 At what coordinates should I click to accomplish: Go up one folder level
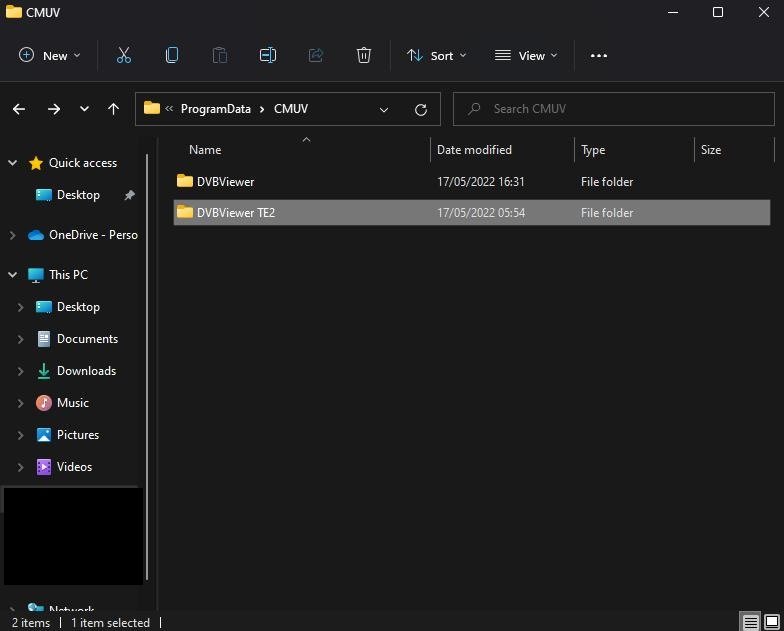113,109
